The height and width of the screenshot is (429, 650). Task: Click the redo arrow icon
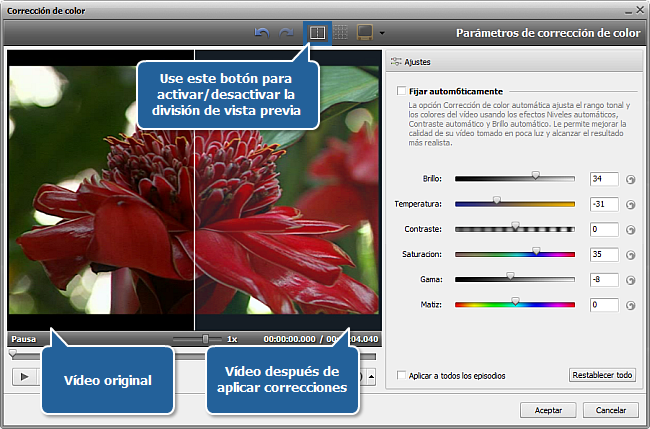(x=287, y=33)
